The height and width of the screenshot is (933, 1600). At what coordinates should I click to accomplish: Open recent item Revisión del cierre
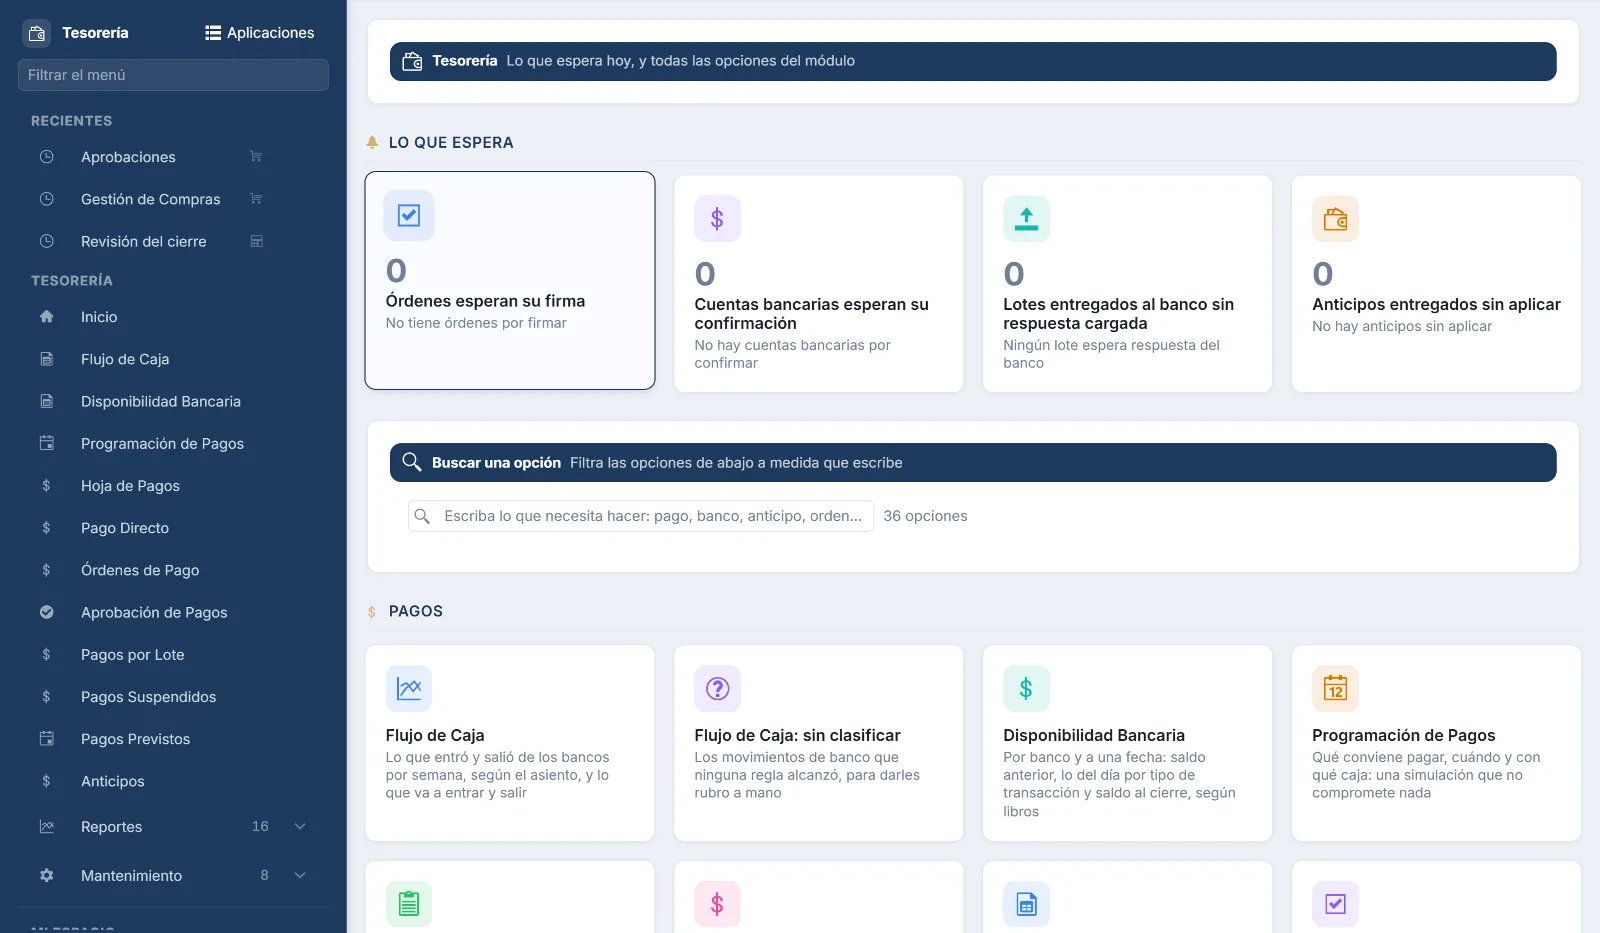click(173, 241)
